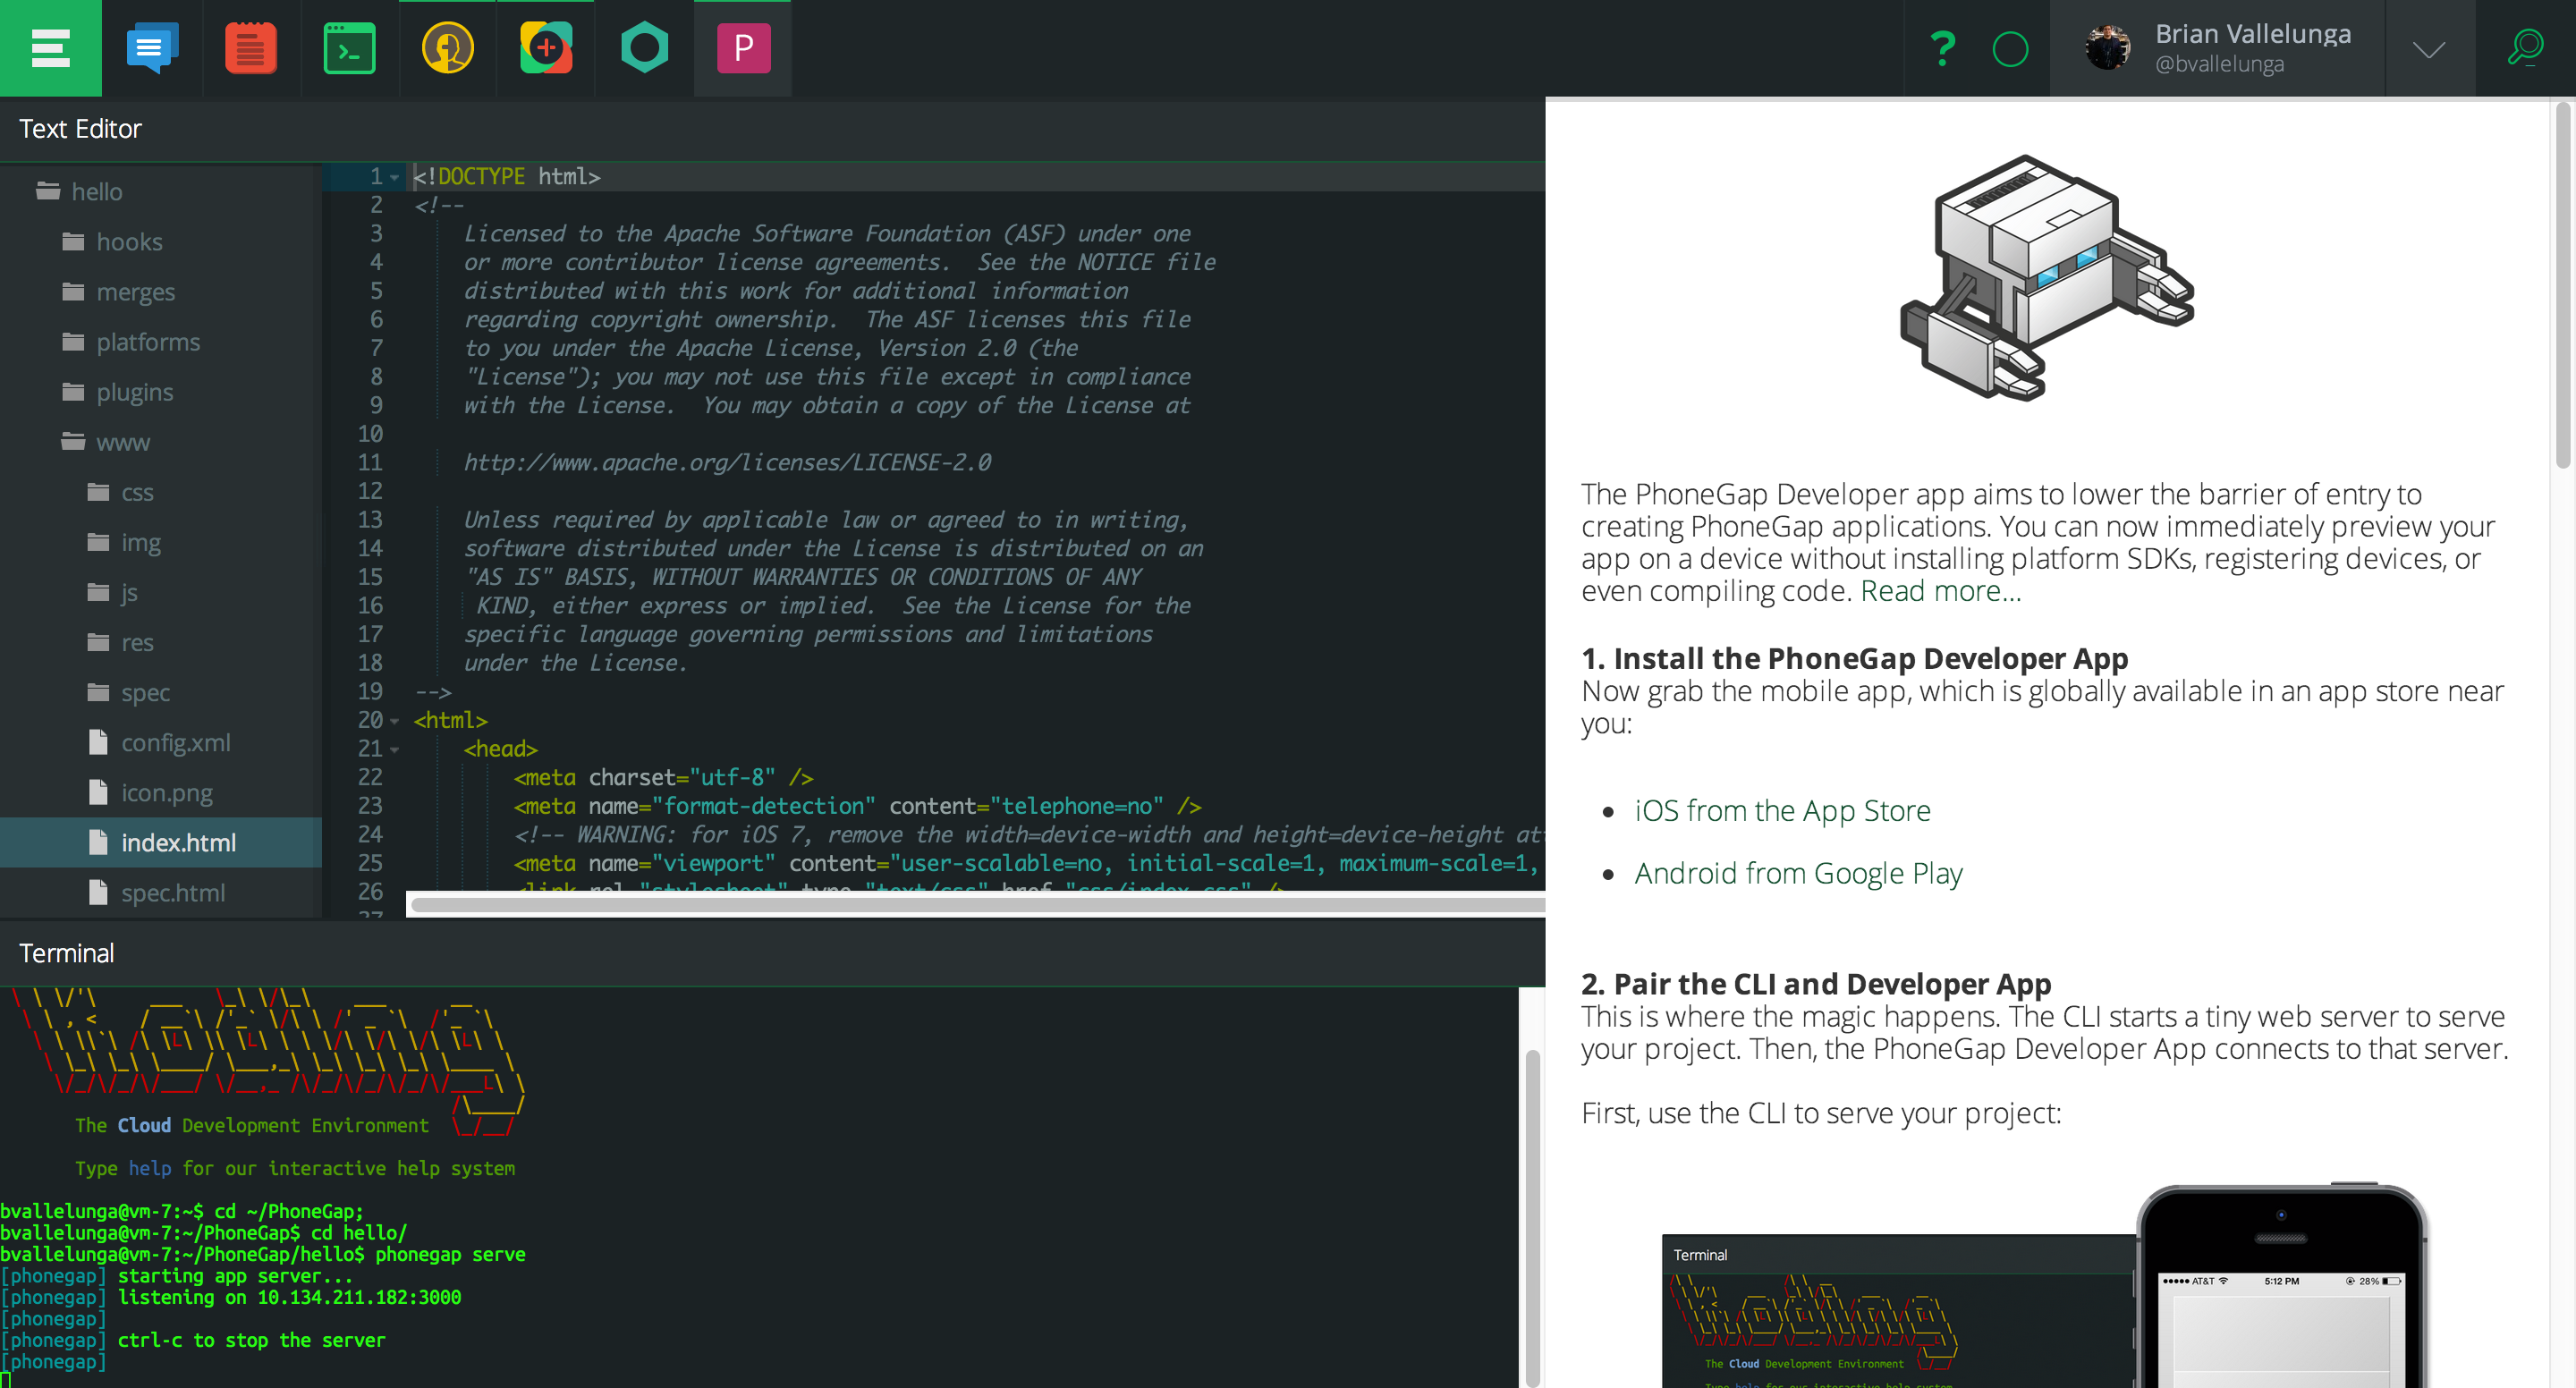The height and width of the screenshot is (1388, 2576).
Task: Click Android from Google Play link
Action: [1797, 873]
